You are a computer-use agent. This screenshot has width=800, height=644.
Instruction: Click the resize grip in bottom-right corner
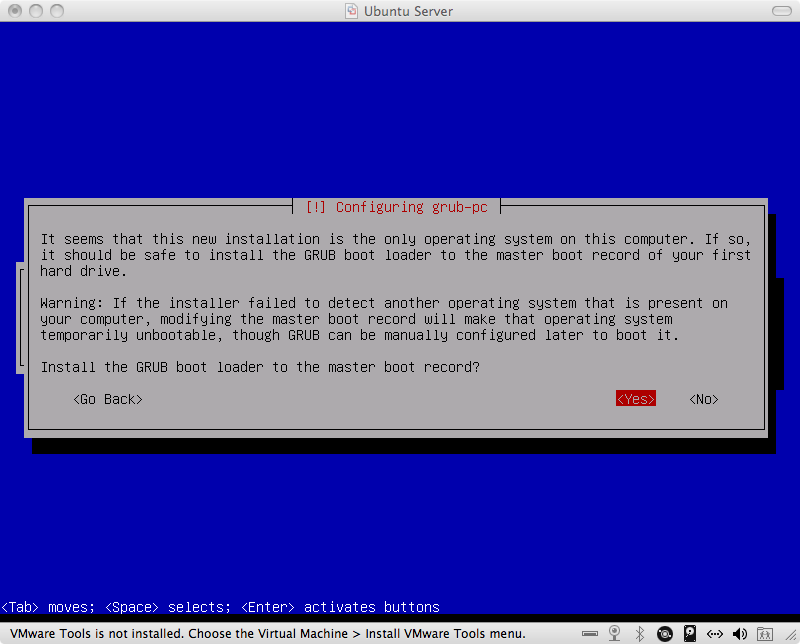[790, 633]
